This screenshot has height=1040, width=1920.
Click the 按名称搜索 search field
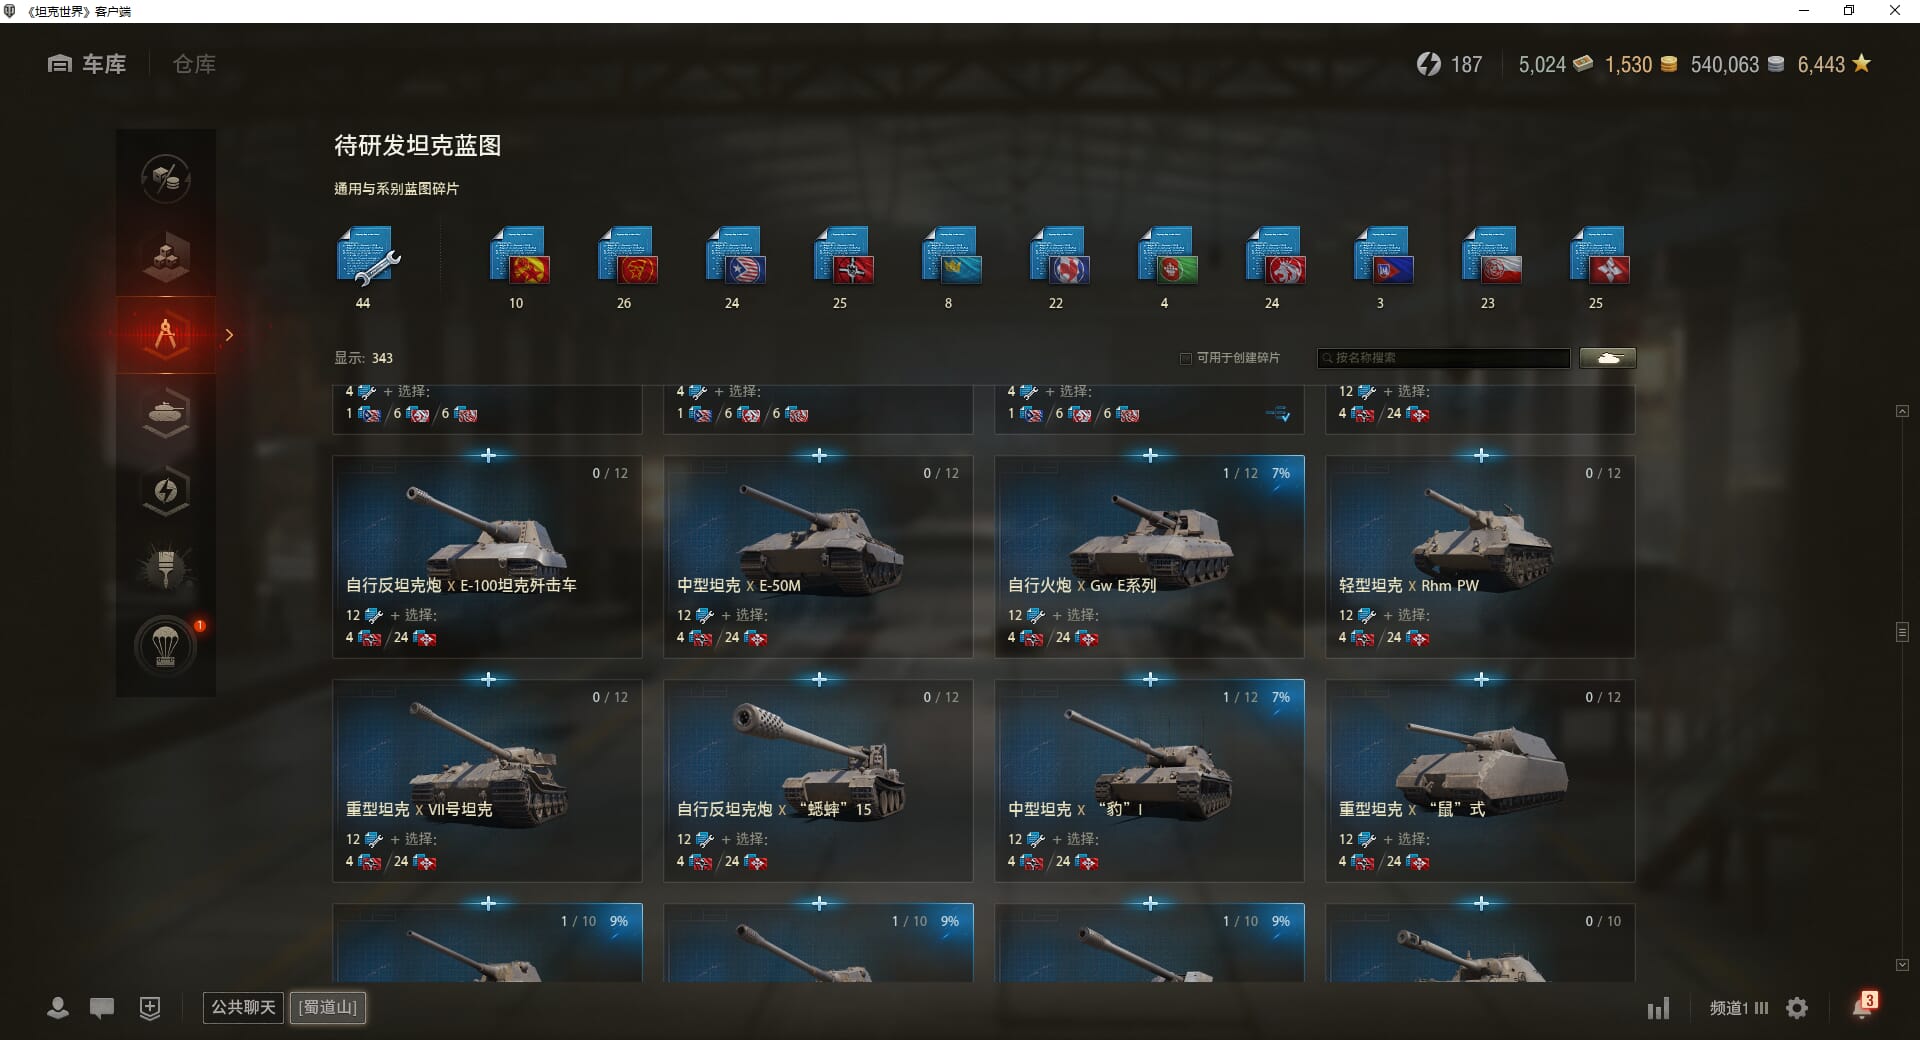(1443, 358)
